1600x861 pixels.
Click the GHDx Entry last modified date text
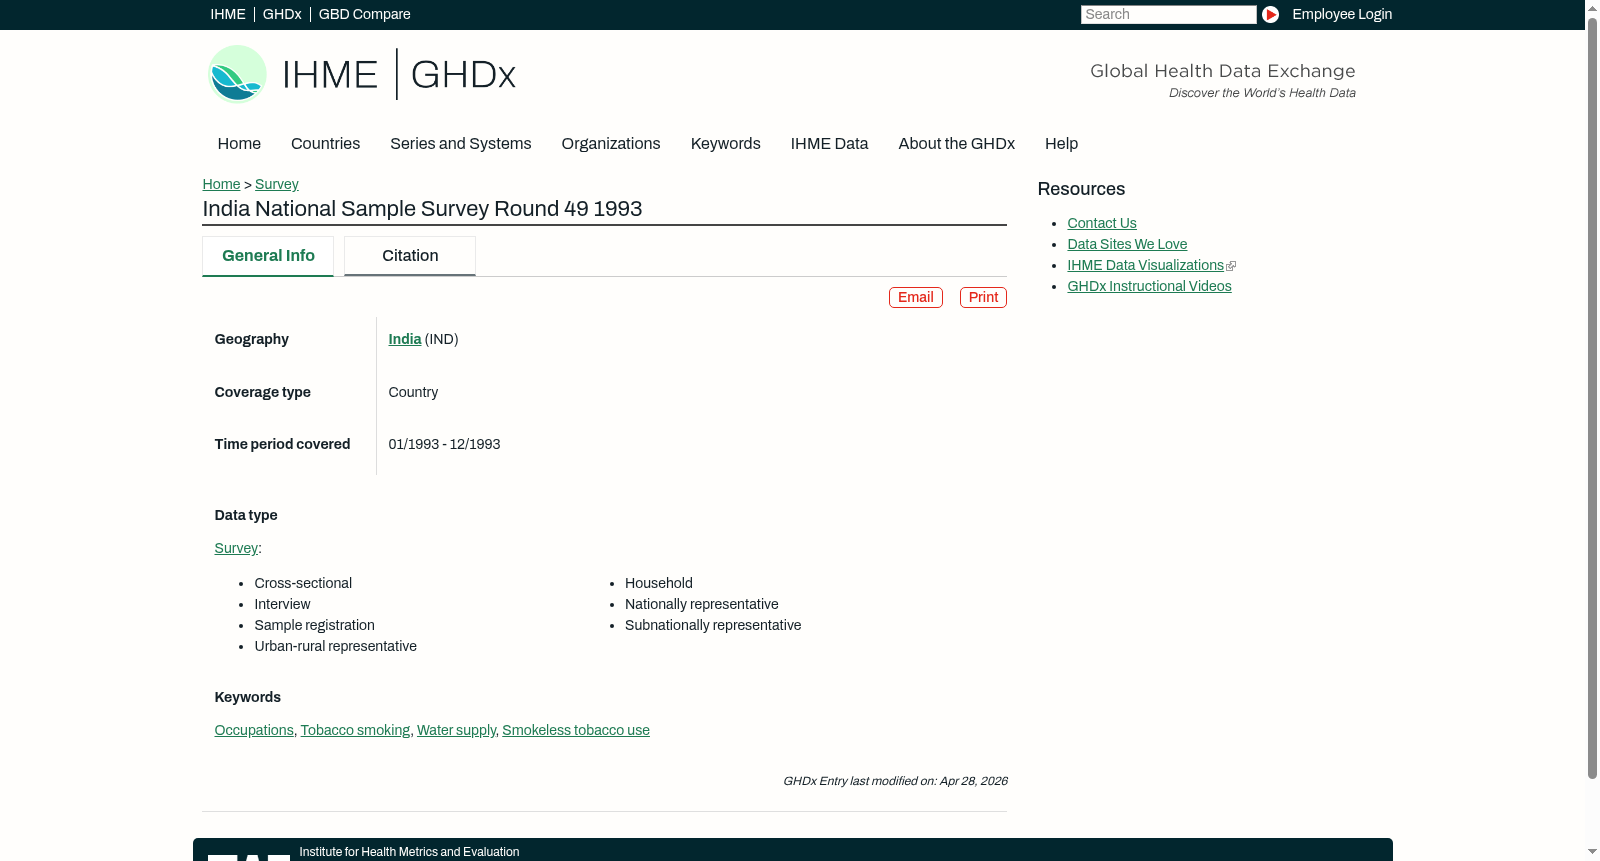[x=895, y=781]
